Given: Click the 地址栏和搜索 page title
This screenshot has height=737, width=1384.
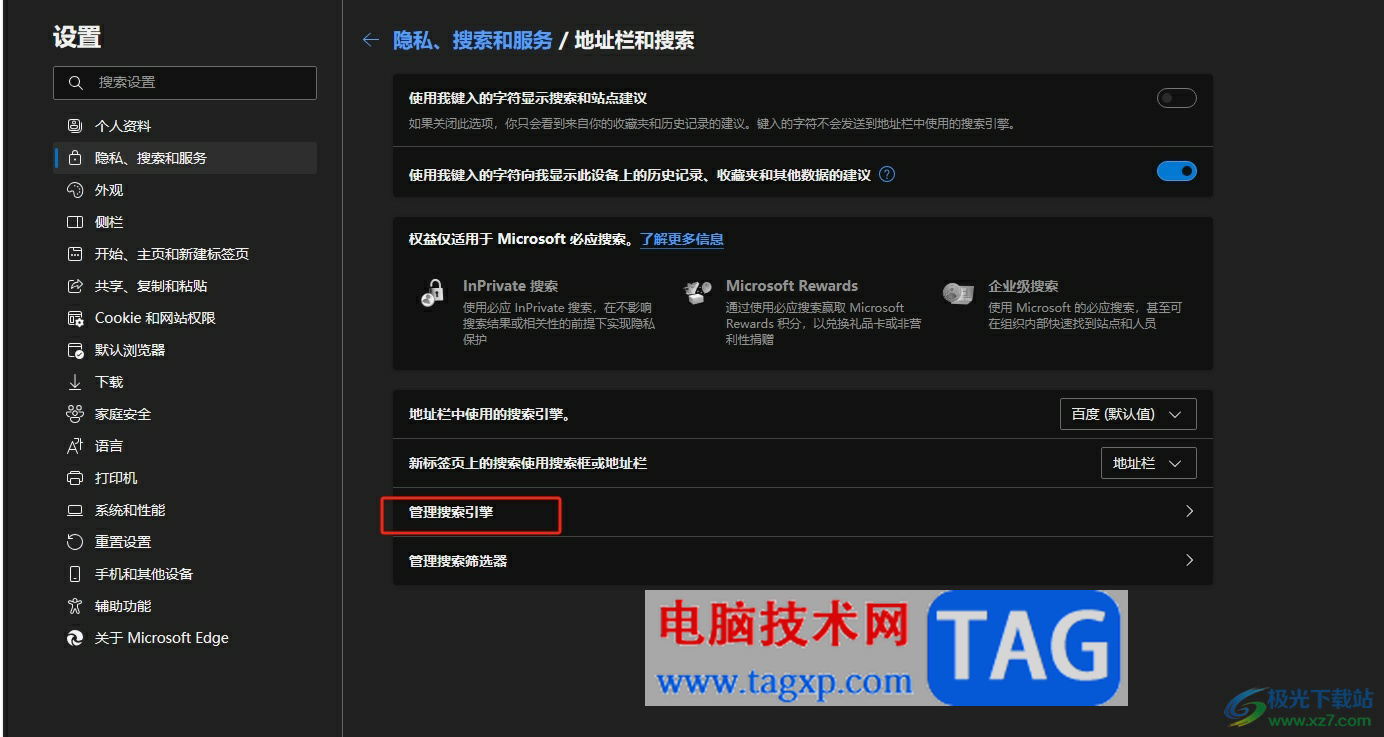Looking at the screenshot, I should [634, 40].
